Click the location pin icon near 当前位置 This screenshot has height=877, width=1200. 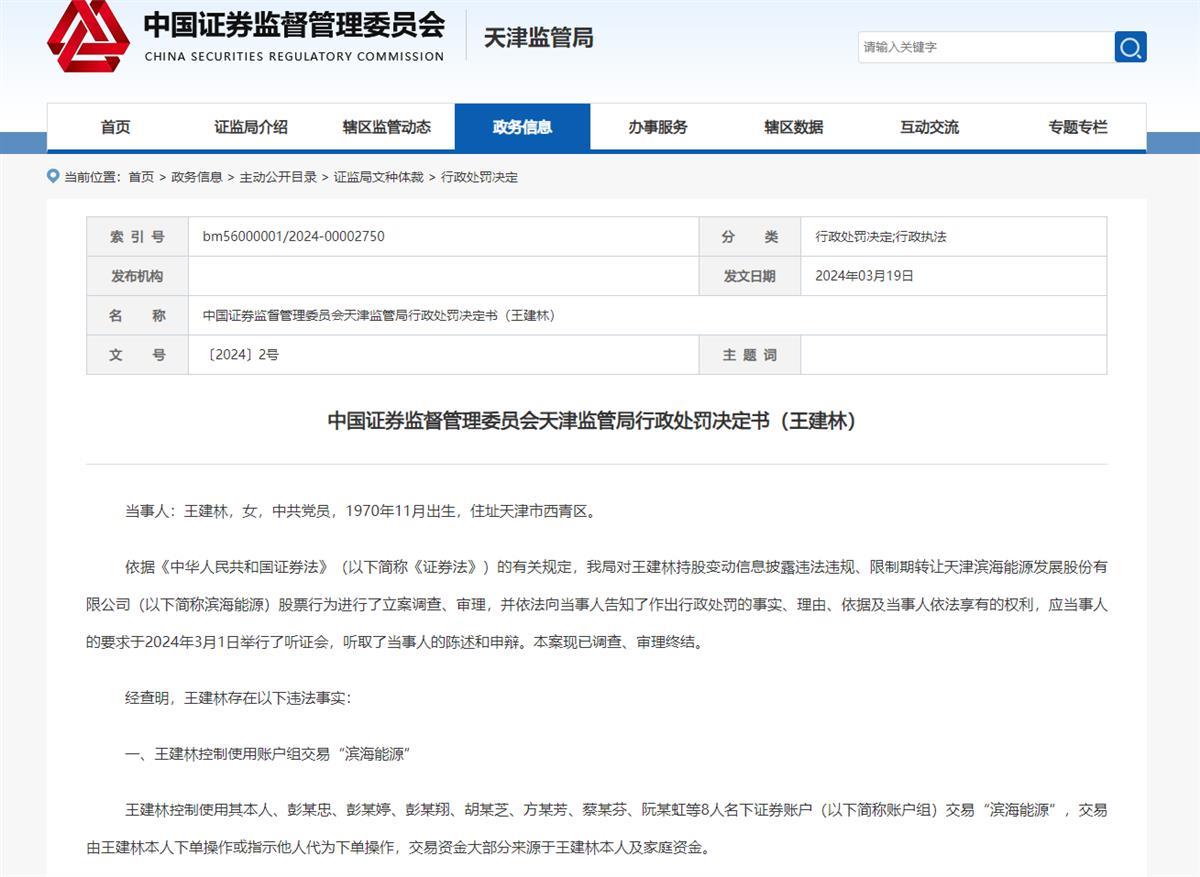click(53, 176)
